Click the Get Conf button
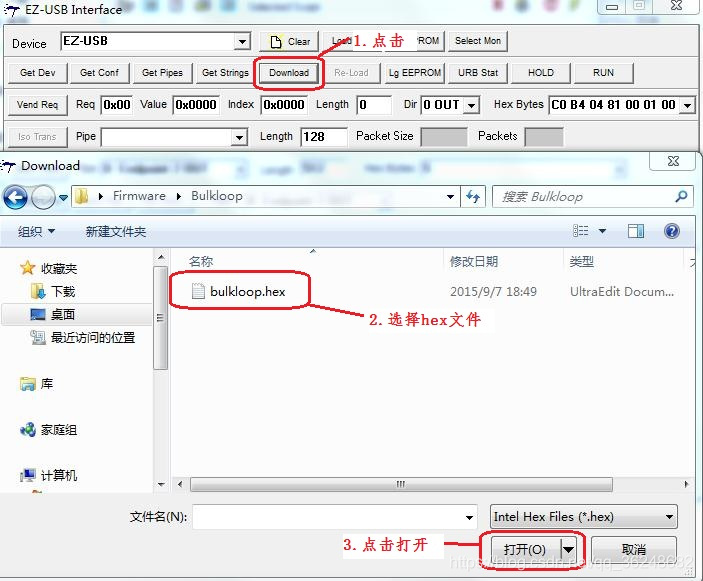This screenshot has height=581, width=703. tap(99, 73)
